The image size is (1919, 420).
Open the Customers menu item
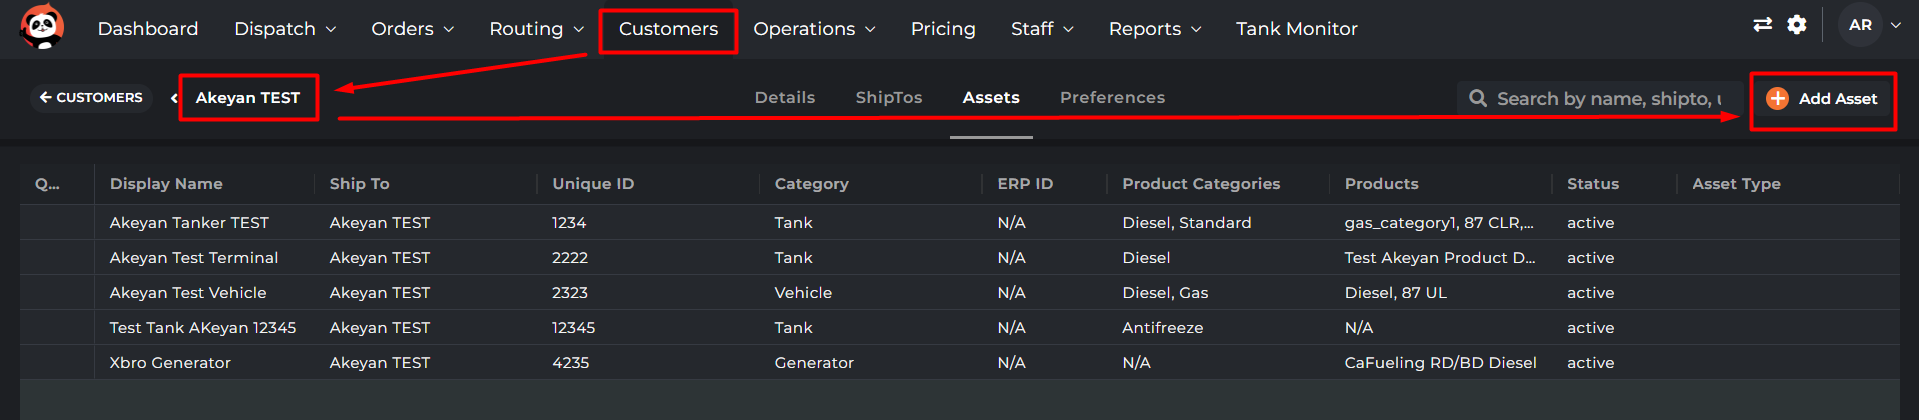(668, 29)
